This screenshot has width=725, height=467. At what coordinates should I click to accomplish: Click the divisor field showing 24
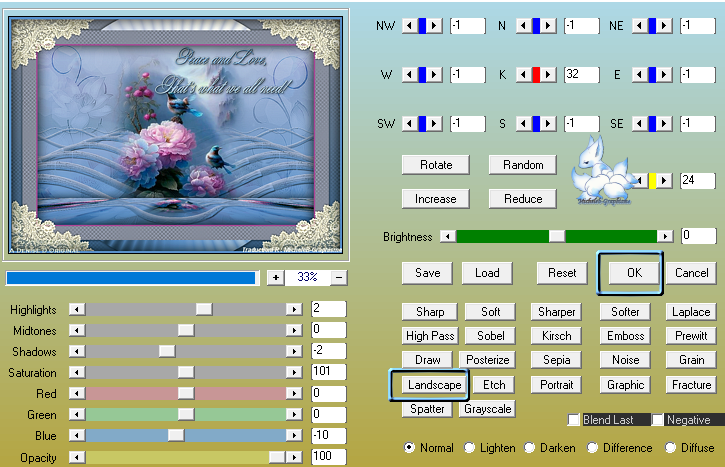698,180
